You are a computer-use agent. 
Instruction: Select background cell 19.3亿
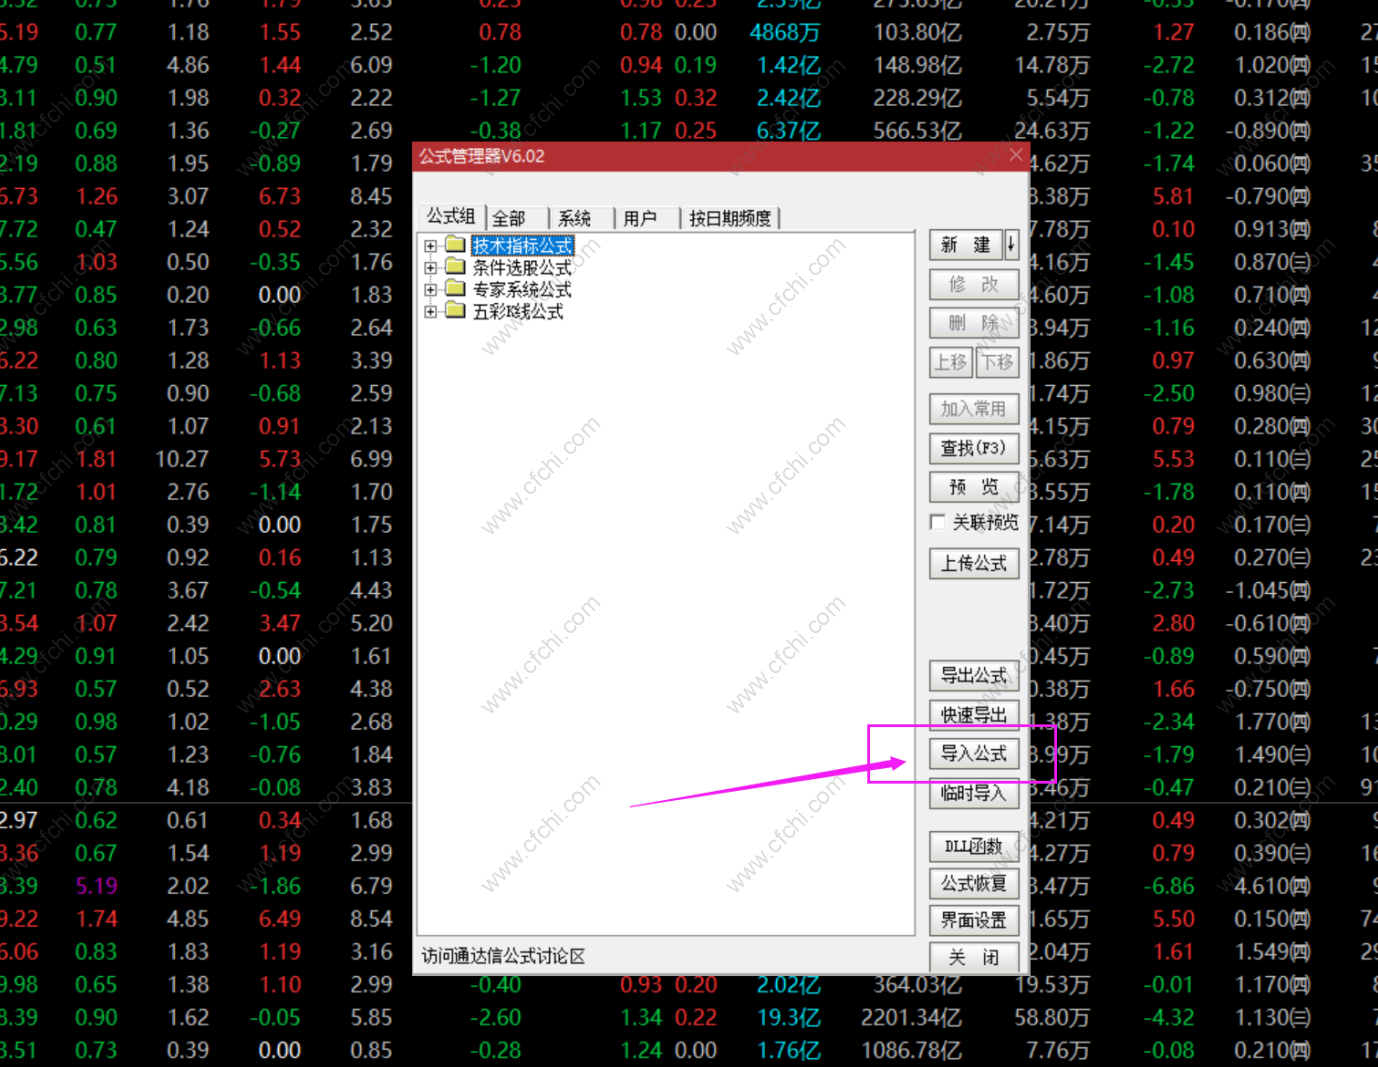tap(789, 1018)
